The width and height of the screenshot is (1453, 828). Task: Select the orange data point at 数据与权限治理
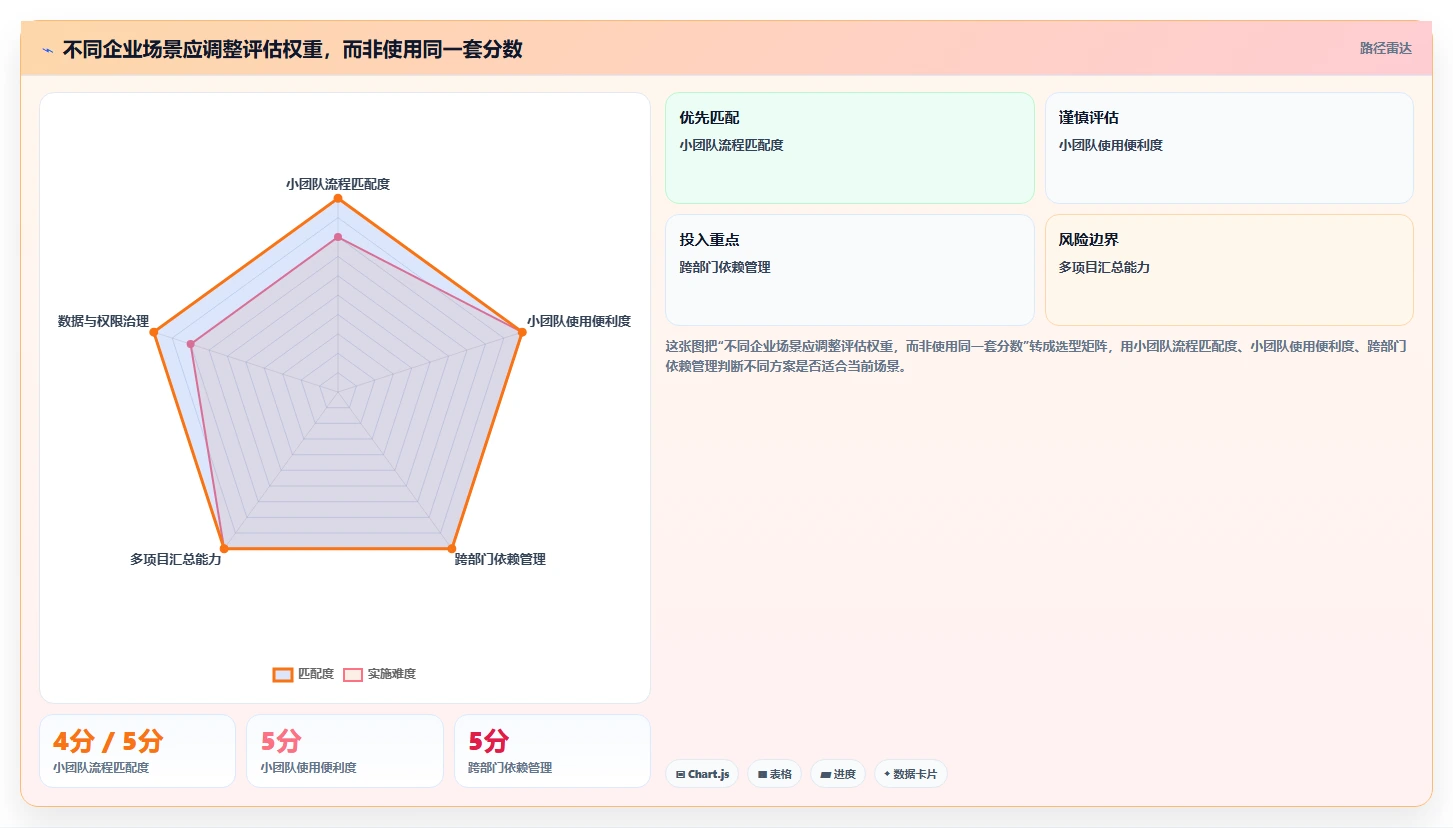tap(154, 332)
